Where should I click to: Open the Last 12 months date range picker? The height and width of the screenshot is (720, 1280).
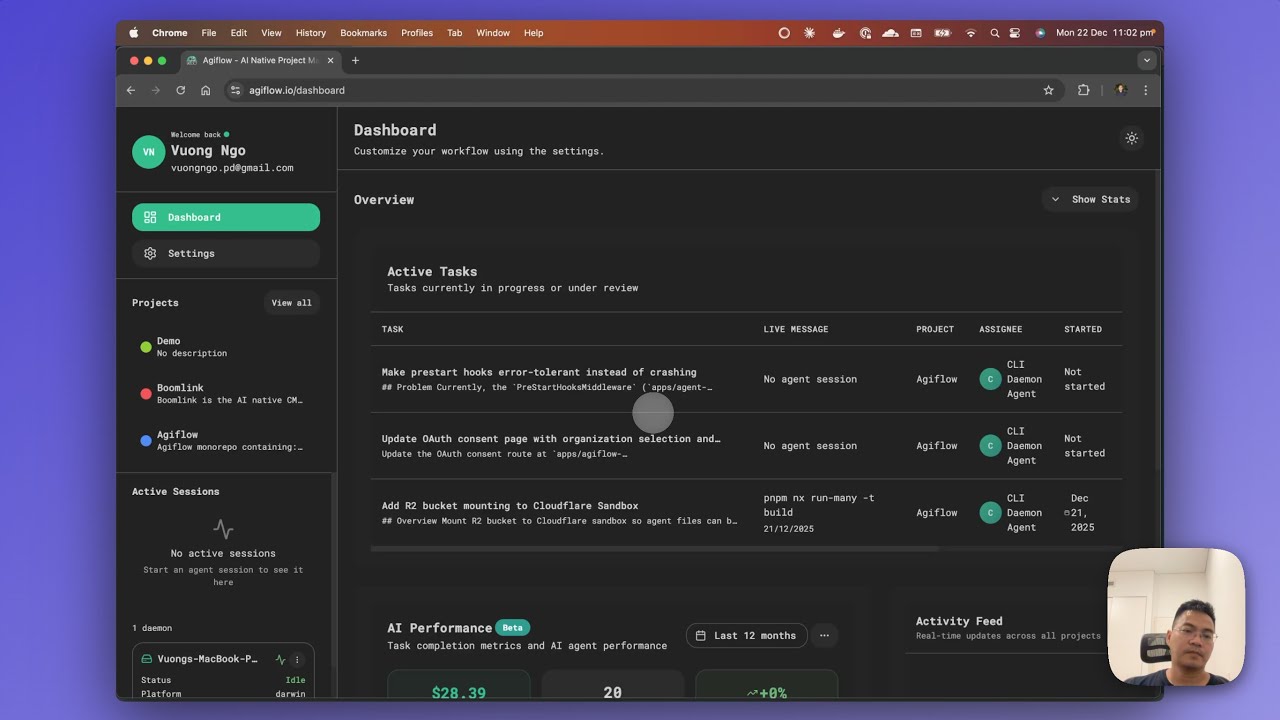click(746, 635)
